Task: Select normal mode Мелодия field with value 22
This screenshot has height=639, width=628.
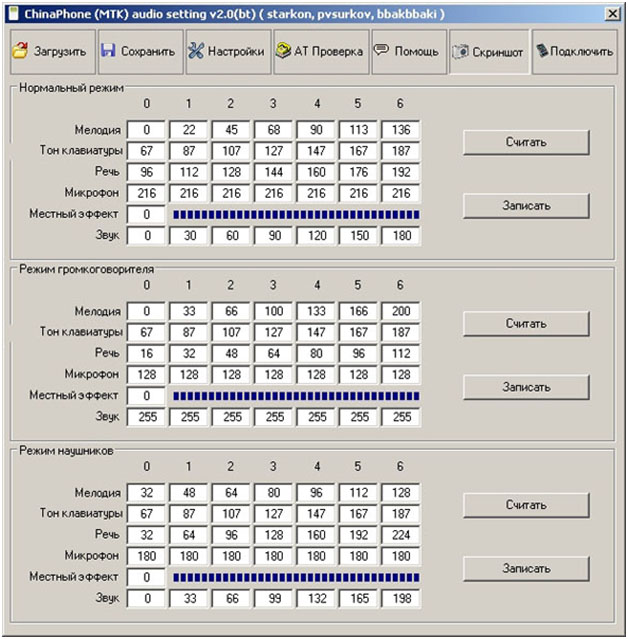Action: 189,130
